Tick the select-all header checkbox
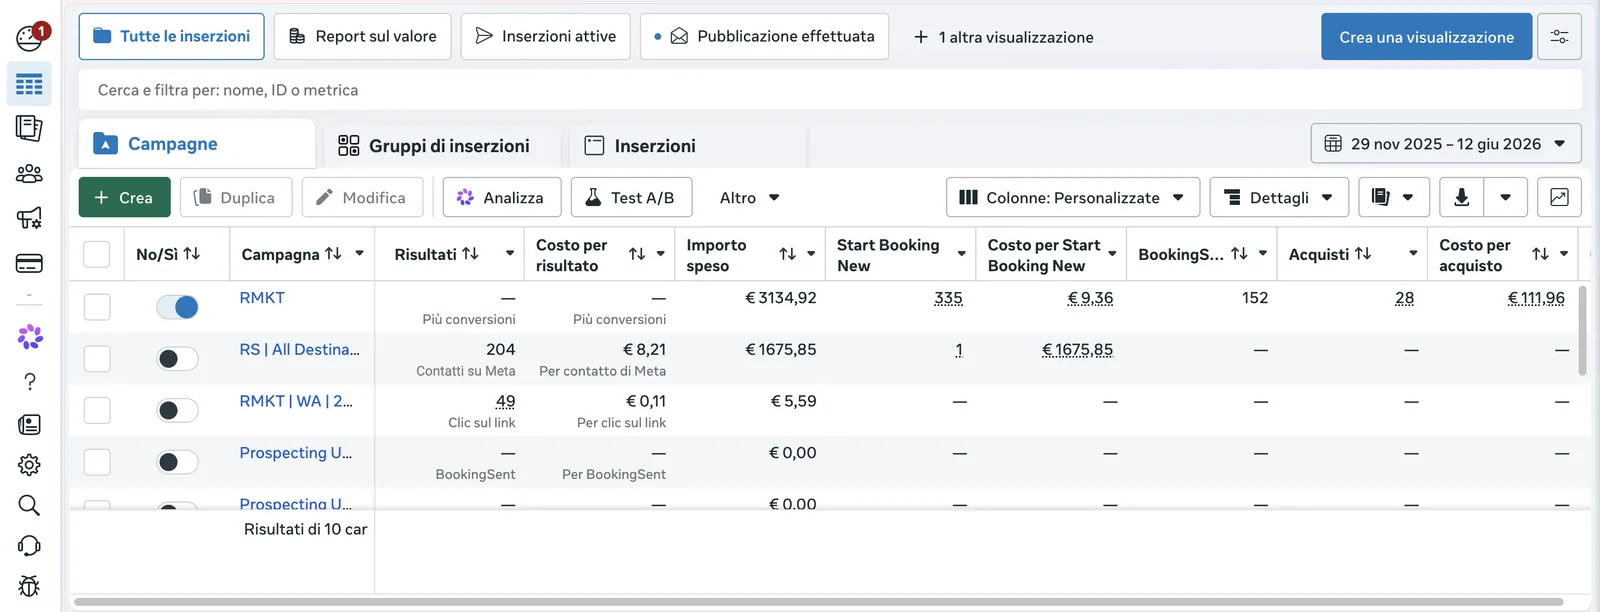 pos(96,254)
